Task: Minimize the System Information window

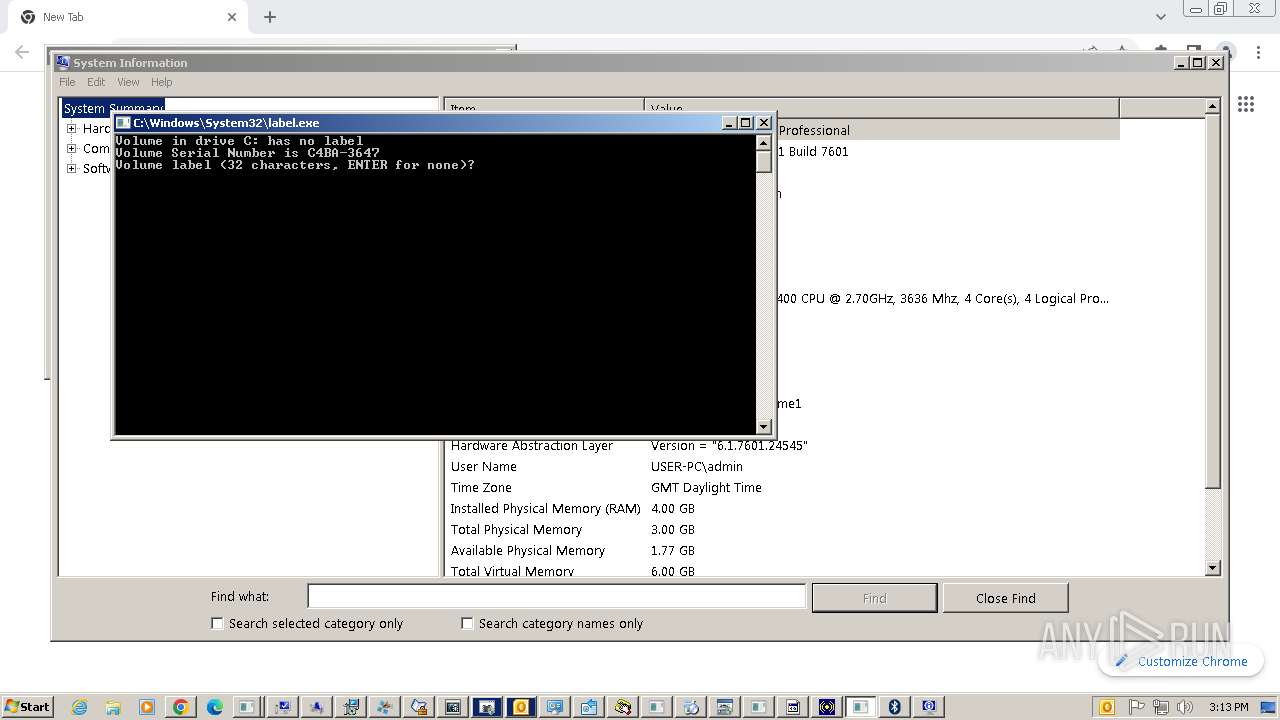Action: 1182,62
